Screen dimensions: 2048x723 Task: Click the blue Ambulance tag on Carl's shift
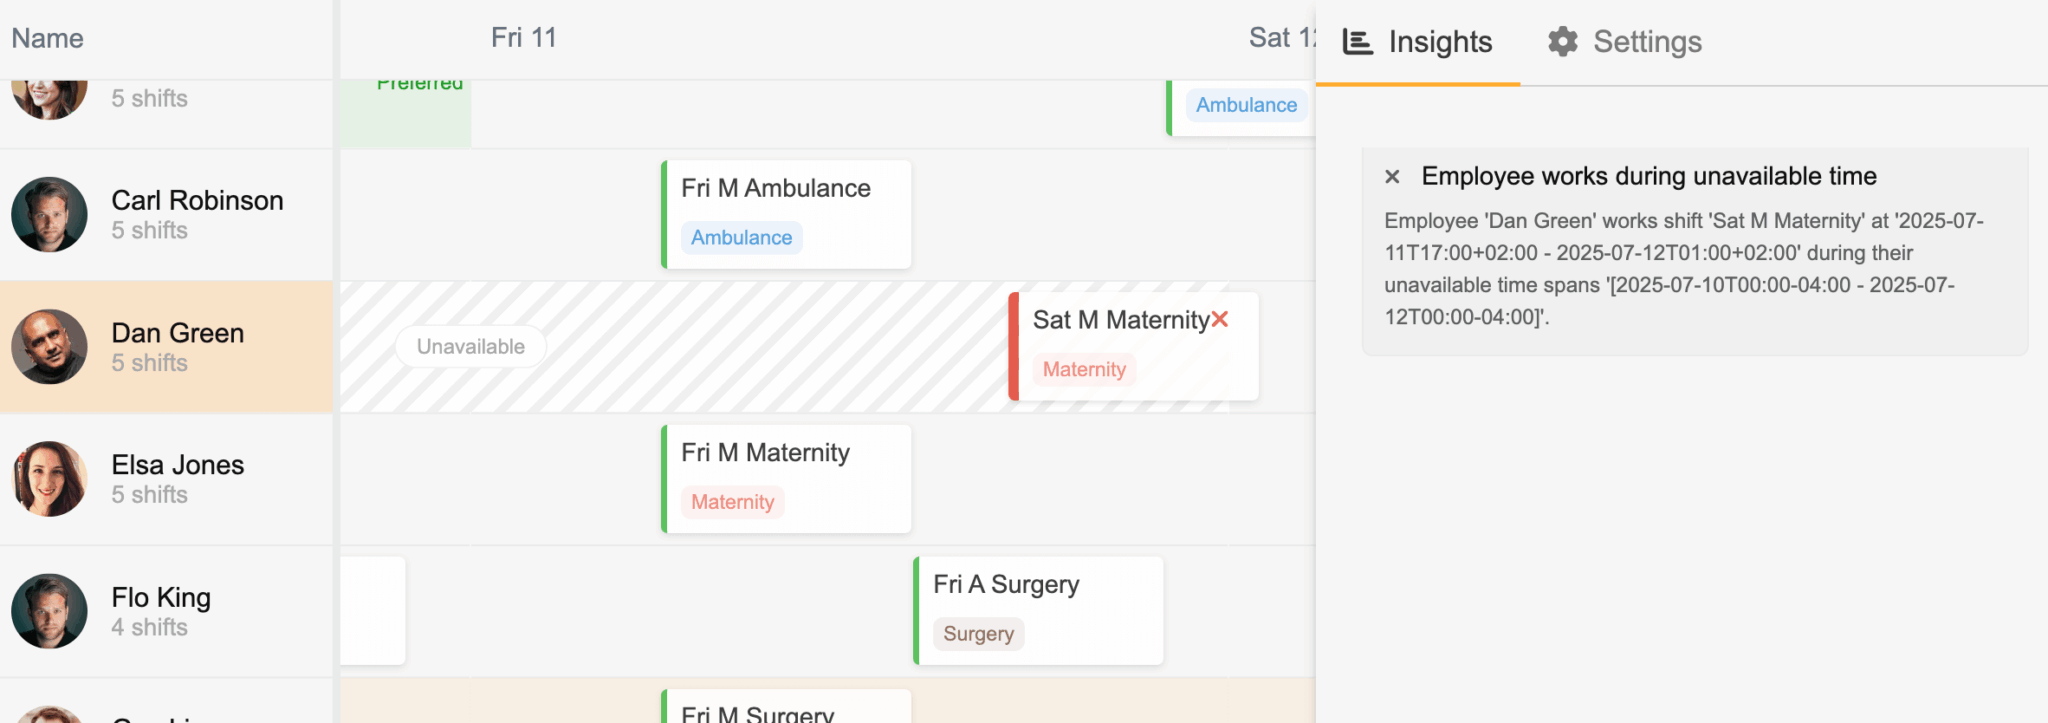[x=741, y=237]
